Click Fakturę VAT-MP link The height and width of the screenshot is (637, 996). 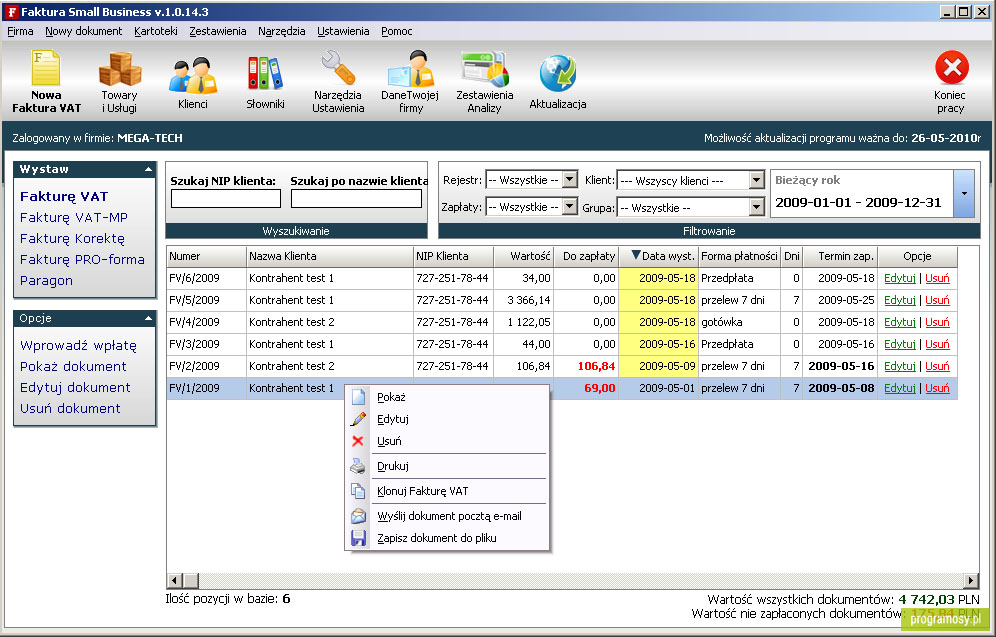point(74,217)
